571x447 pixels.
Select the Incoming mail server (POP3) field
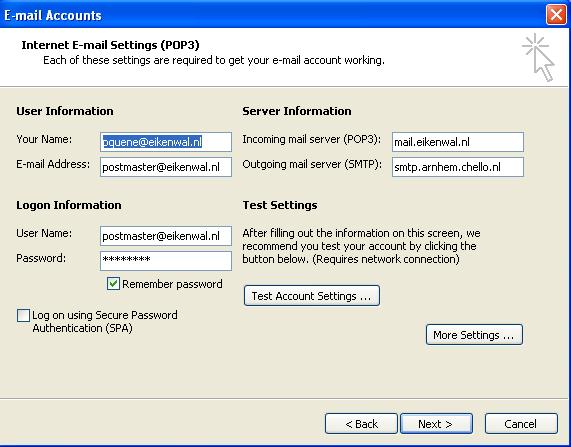[458, 142]
